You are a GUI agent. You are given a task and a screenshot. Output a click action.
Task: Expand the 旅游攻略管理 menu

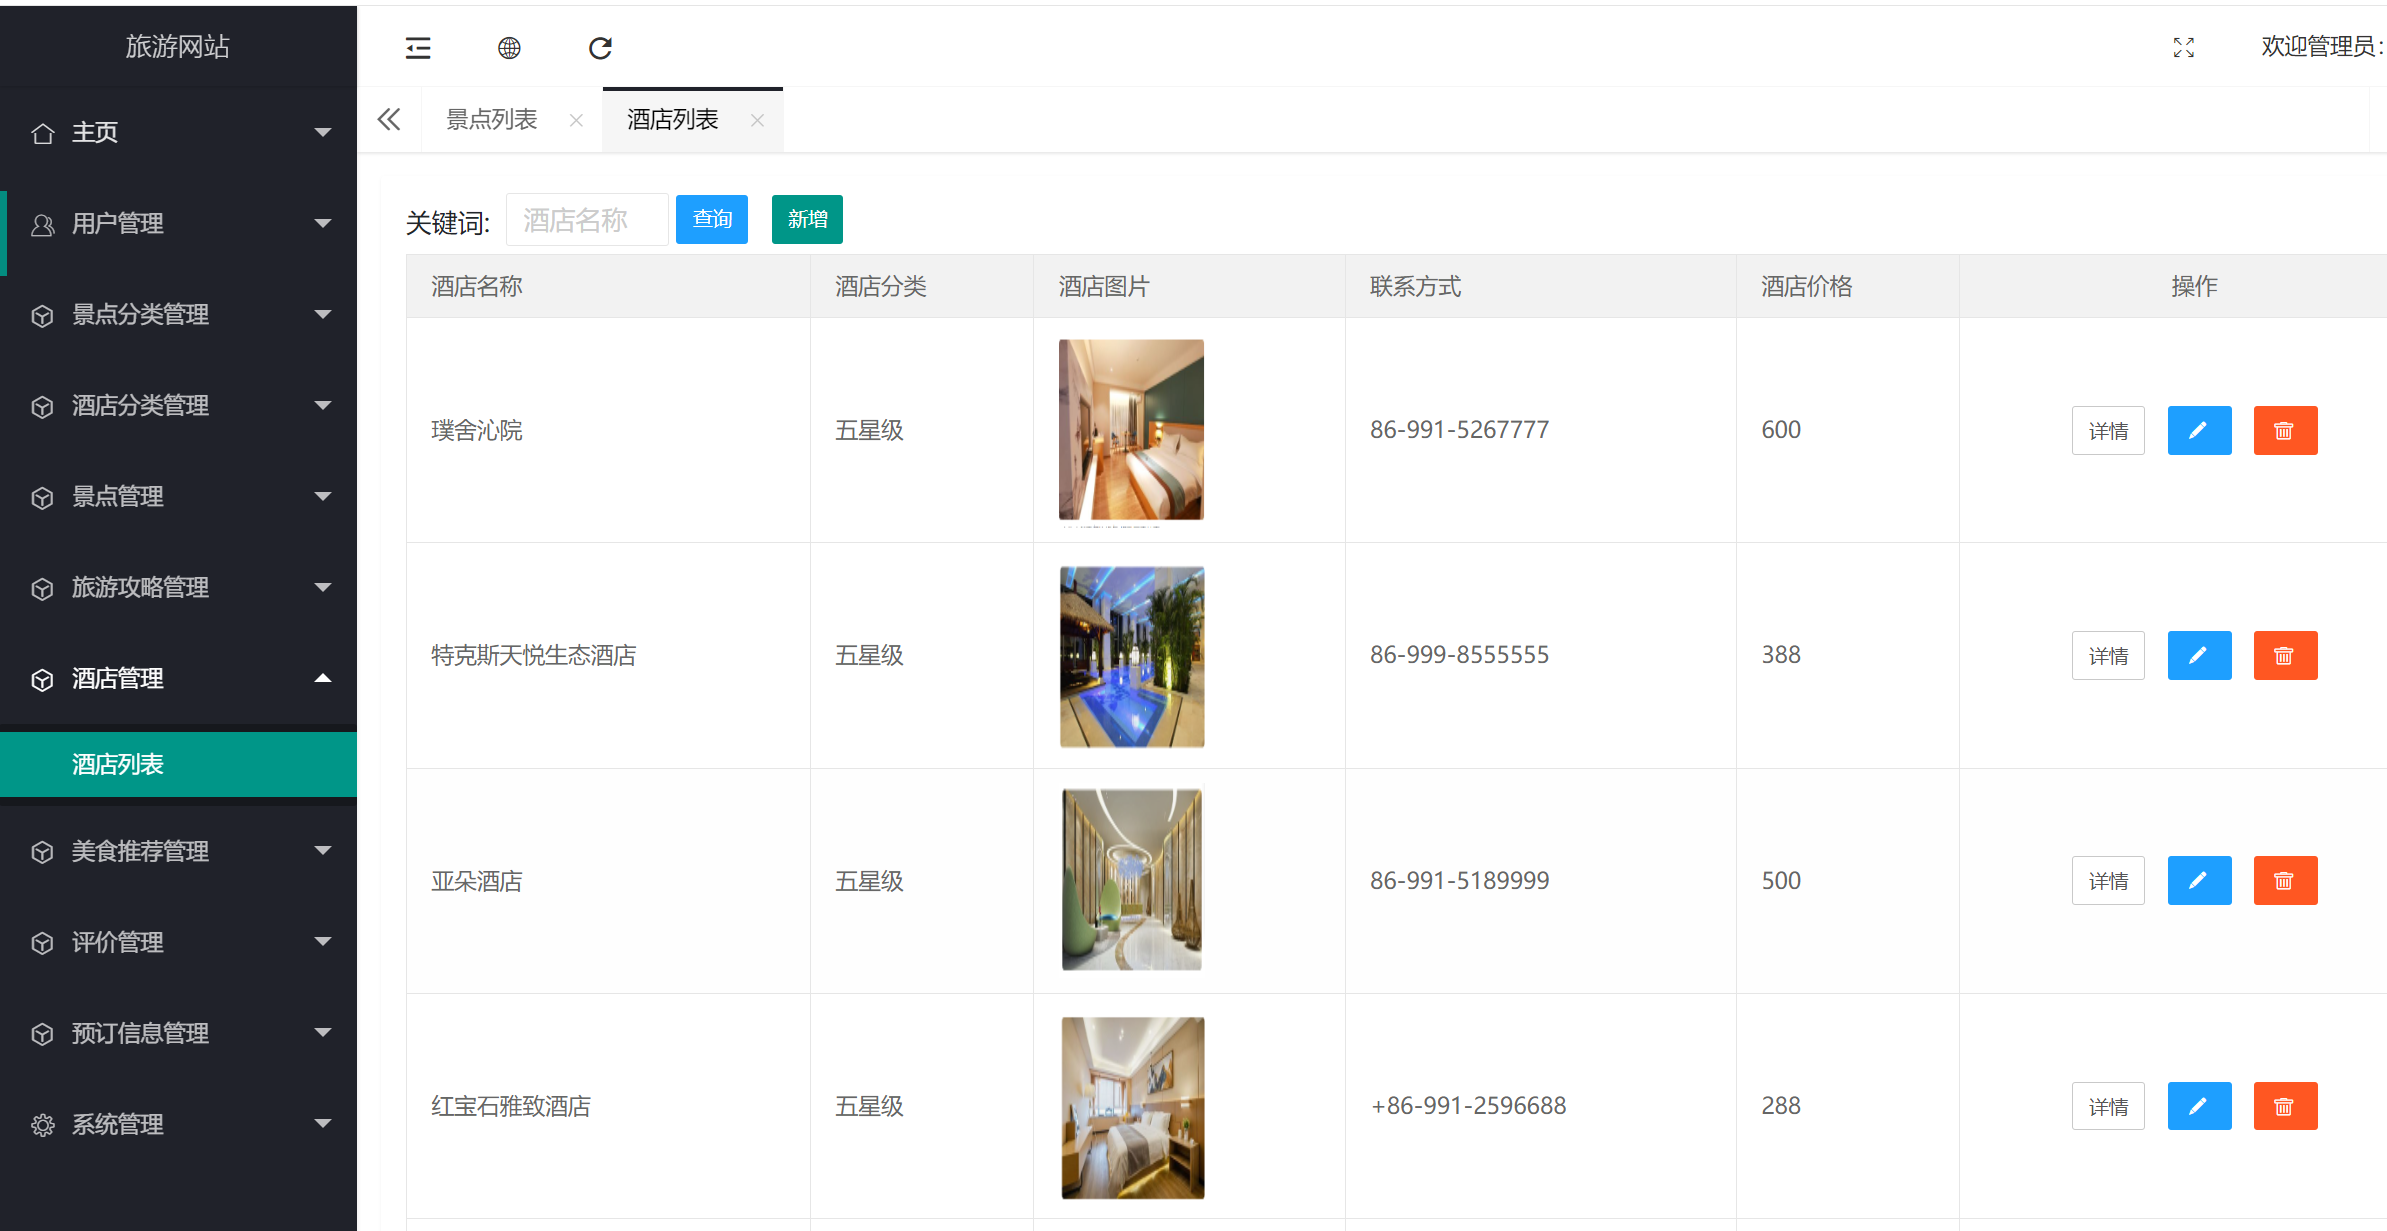click(x=178, y=587)
